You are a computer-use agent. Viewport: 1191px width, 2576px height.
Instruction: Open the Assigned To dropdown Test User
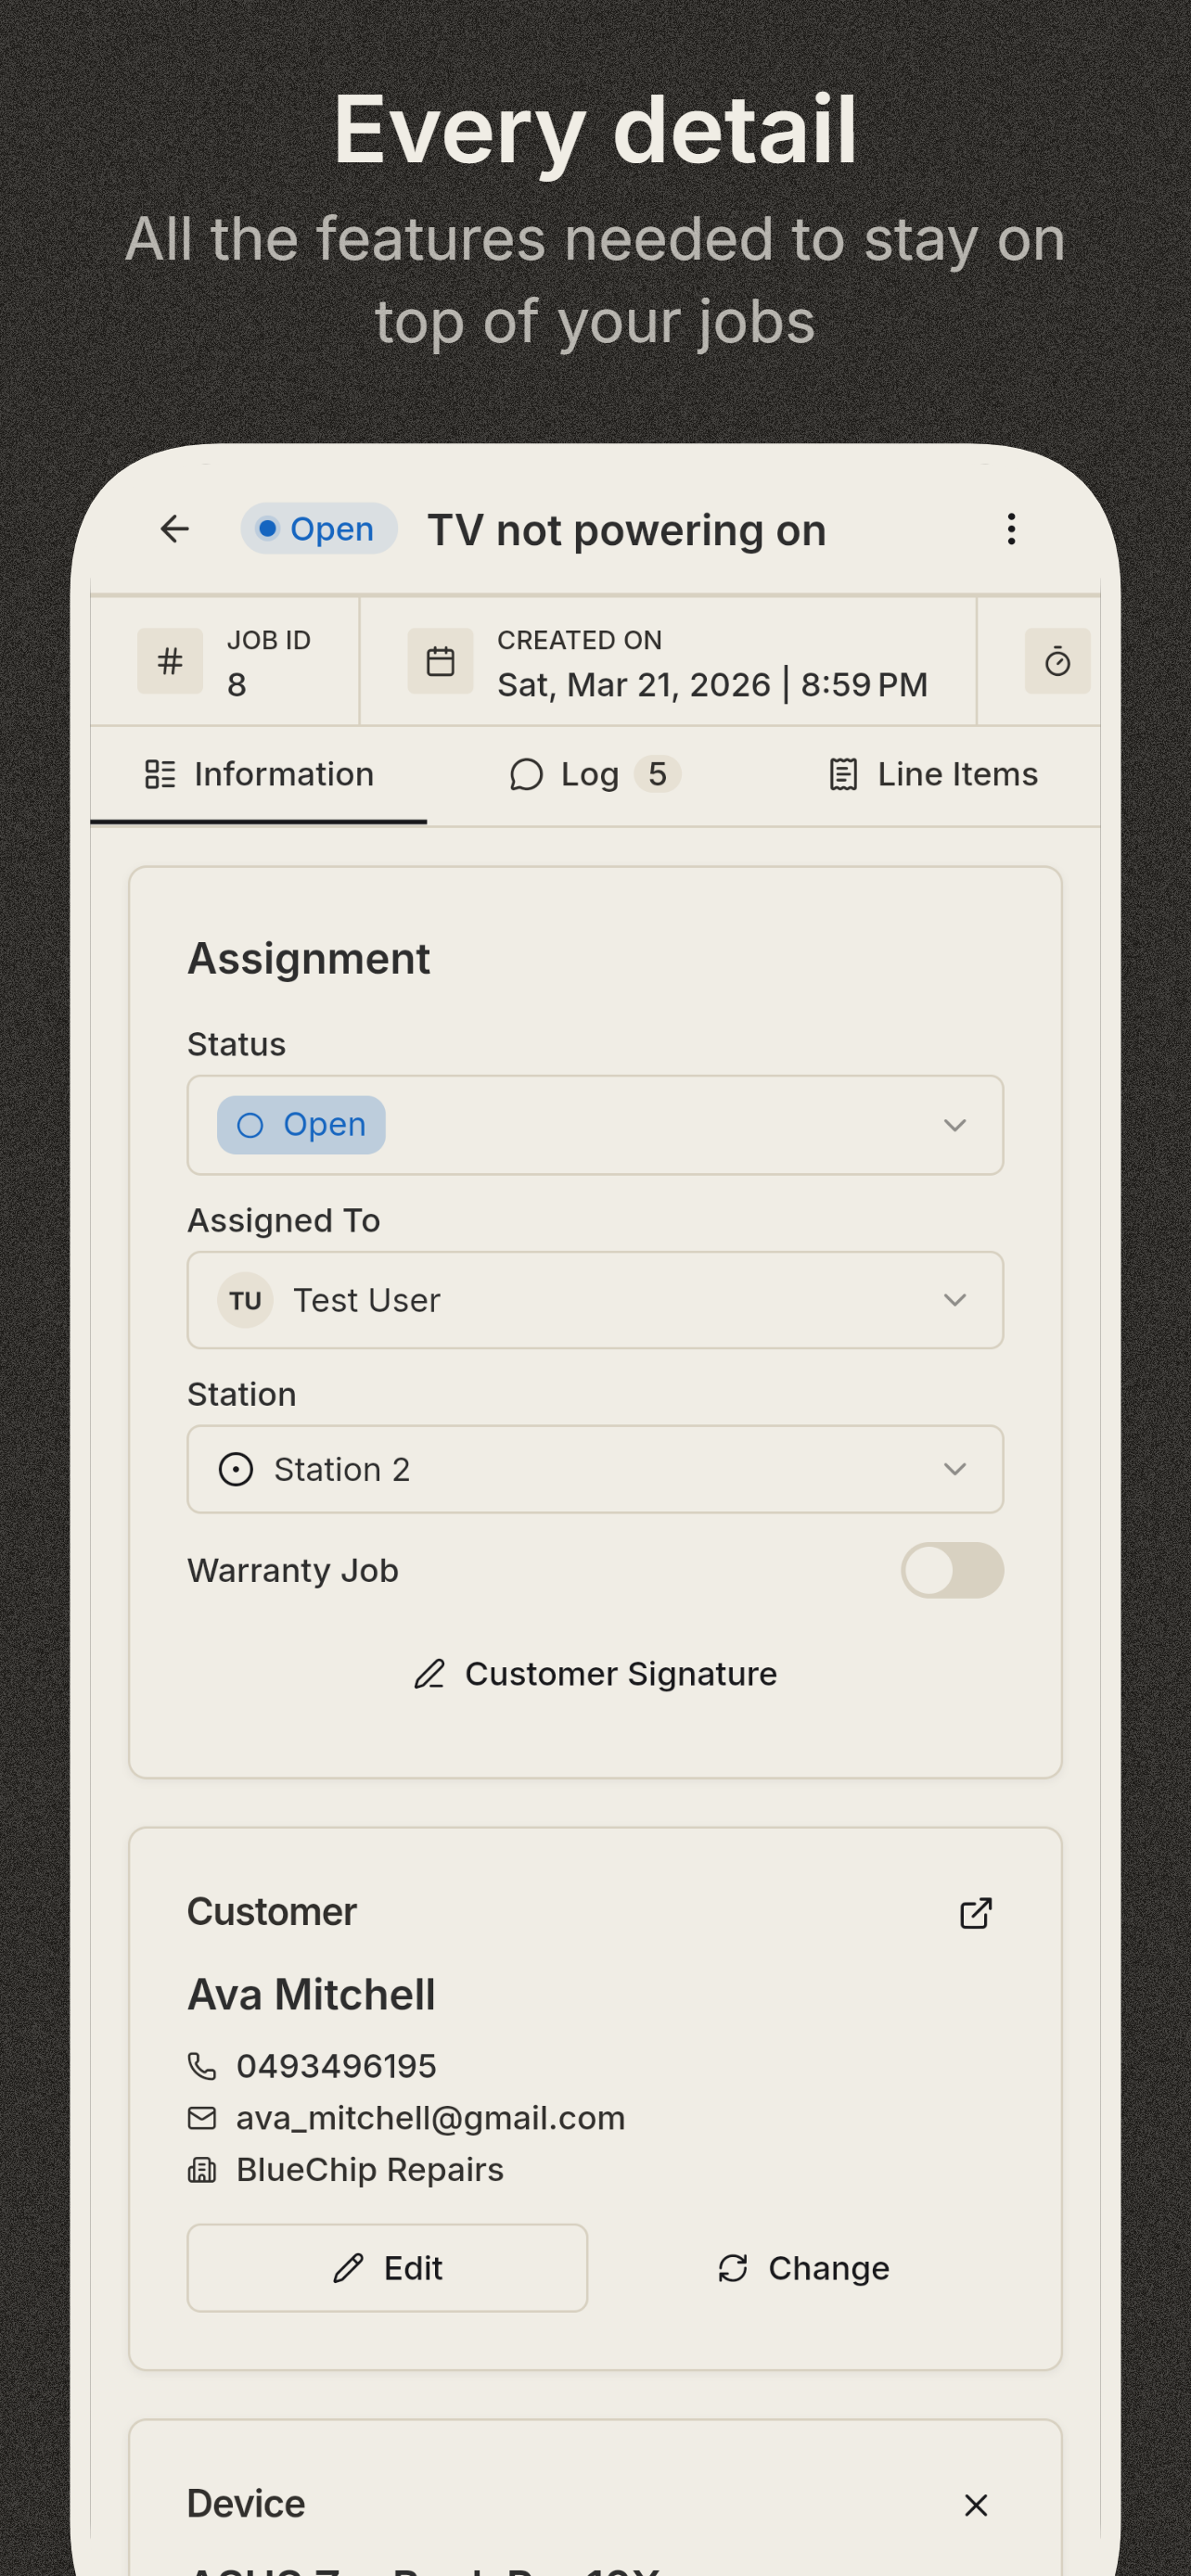pyautogui.click(x=595, y=1300)
